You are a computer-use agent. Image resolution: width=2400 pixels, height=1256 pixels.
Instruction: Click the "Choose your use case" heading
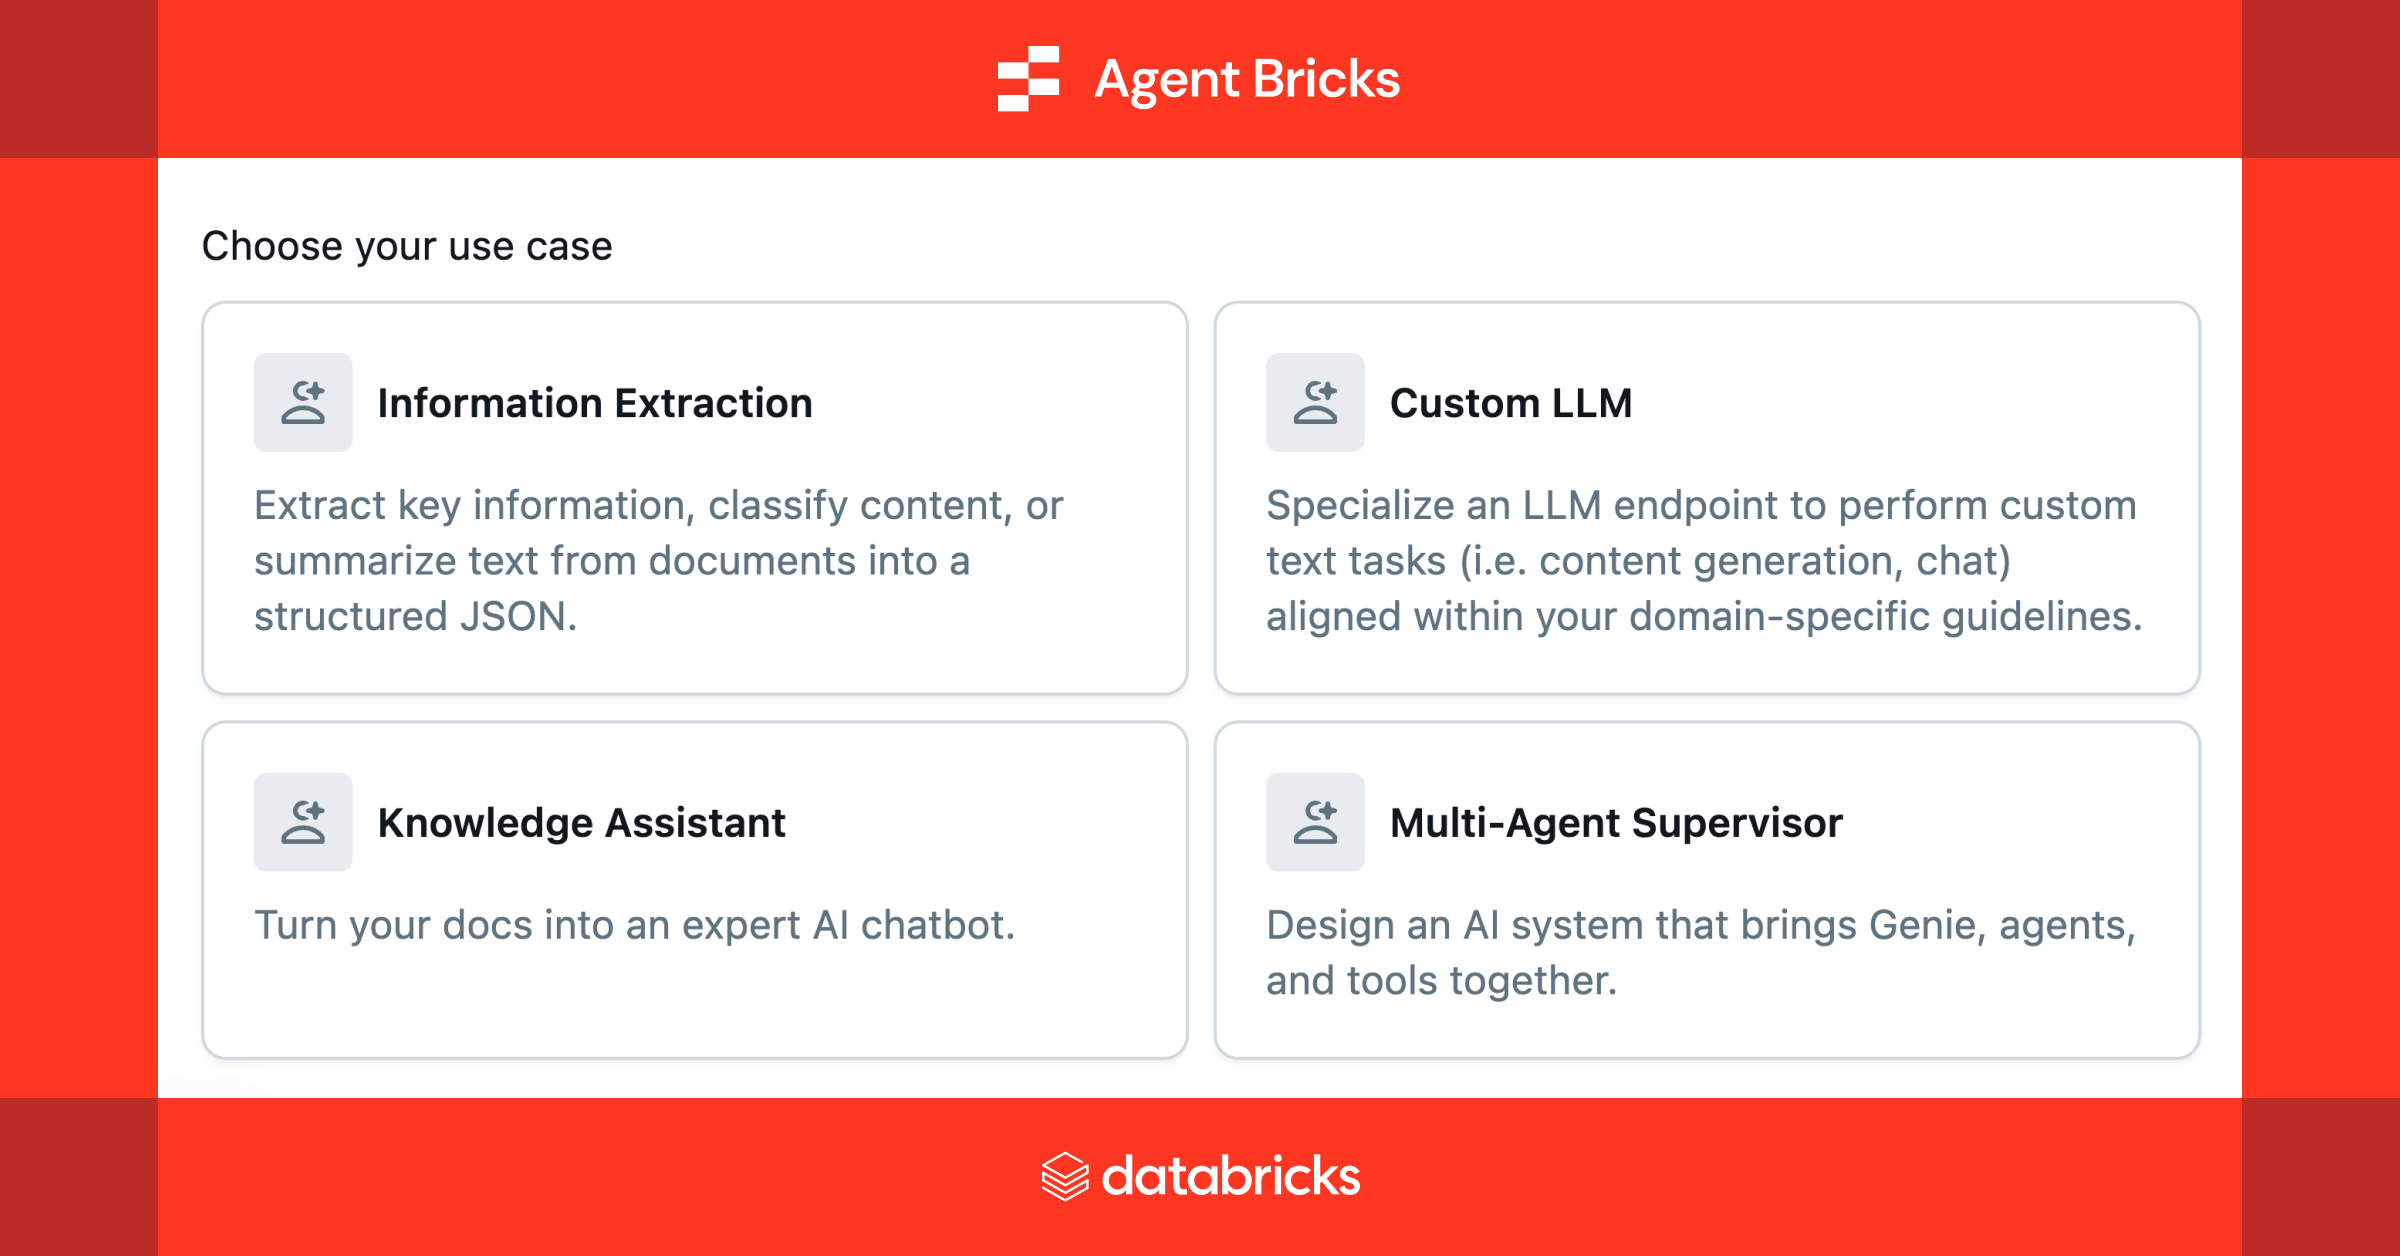407,246
